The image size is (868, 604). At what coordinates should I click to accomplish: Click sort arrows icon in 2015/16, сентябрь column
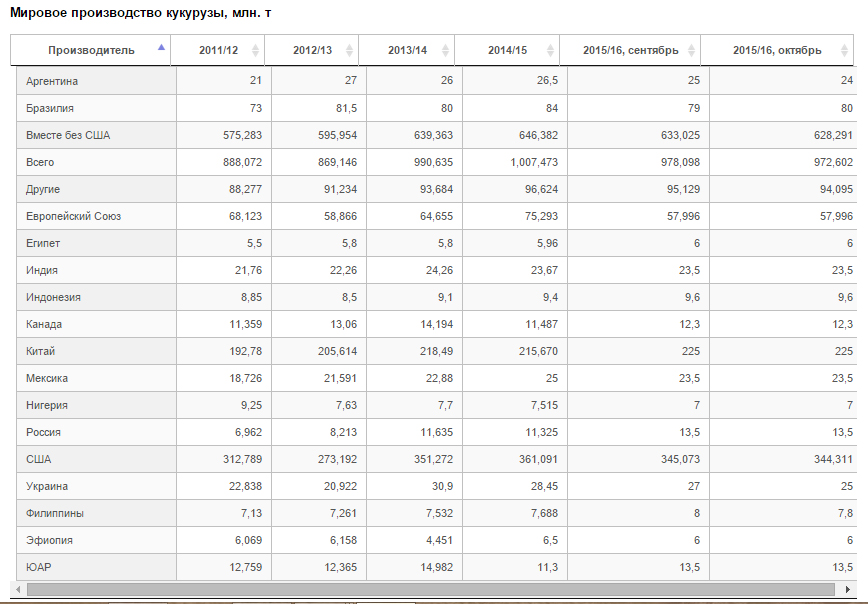point(690,50)
